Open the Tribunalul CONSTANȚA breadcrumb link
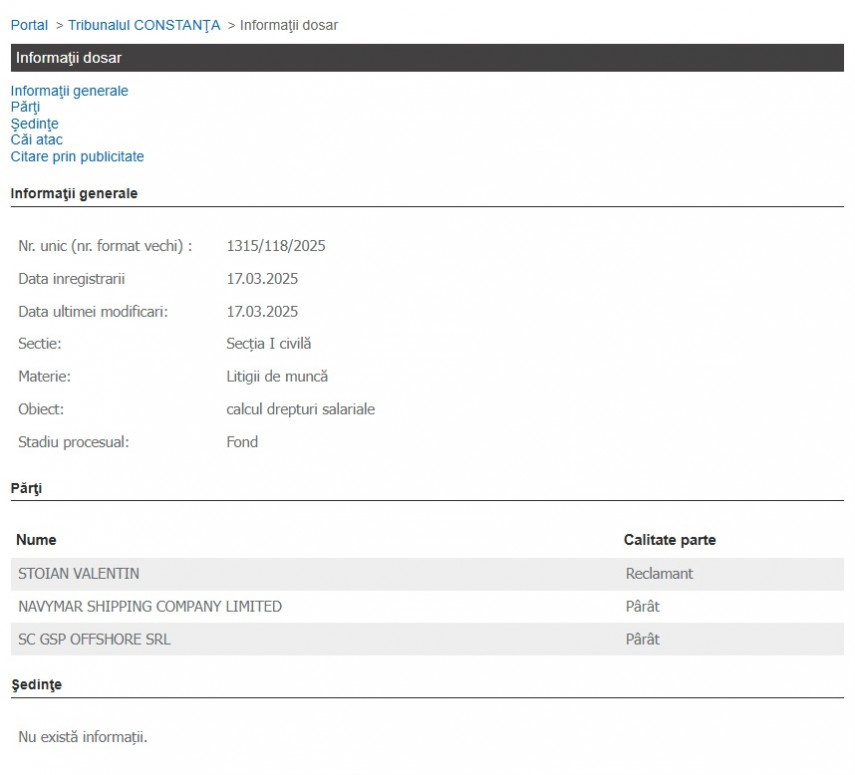The height and width of the screenshot is (775, 855). [x=144, y=25]
